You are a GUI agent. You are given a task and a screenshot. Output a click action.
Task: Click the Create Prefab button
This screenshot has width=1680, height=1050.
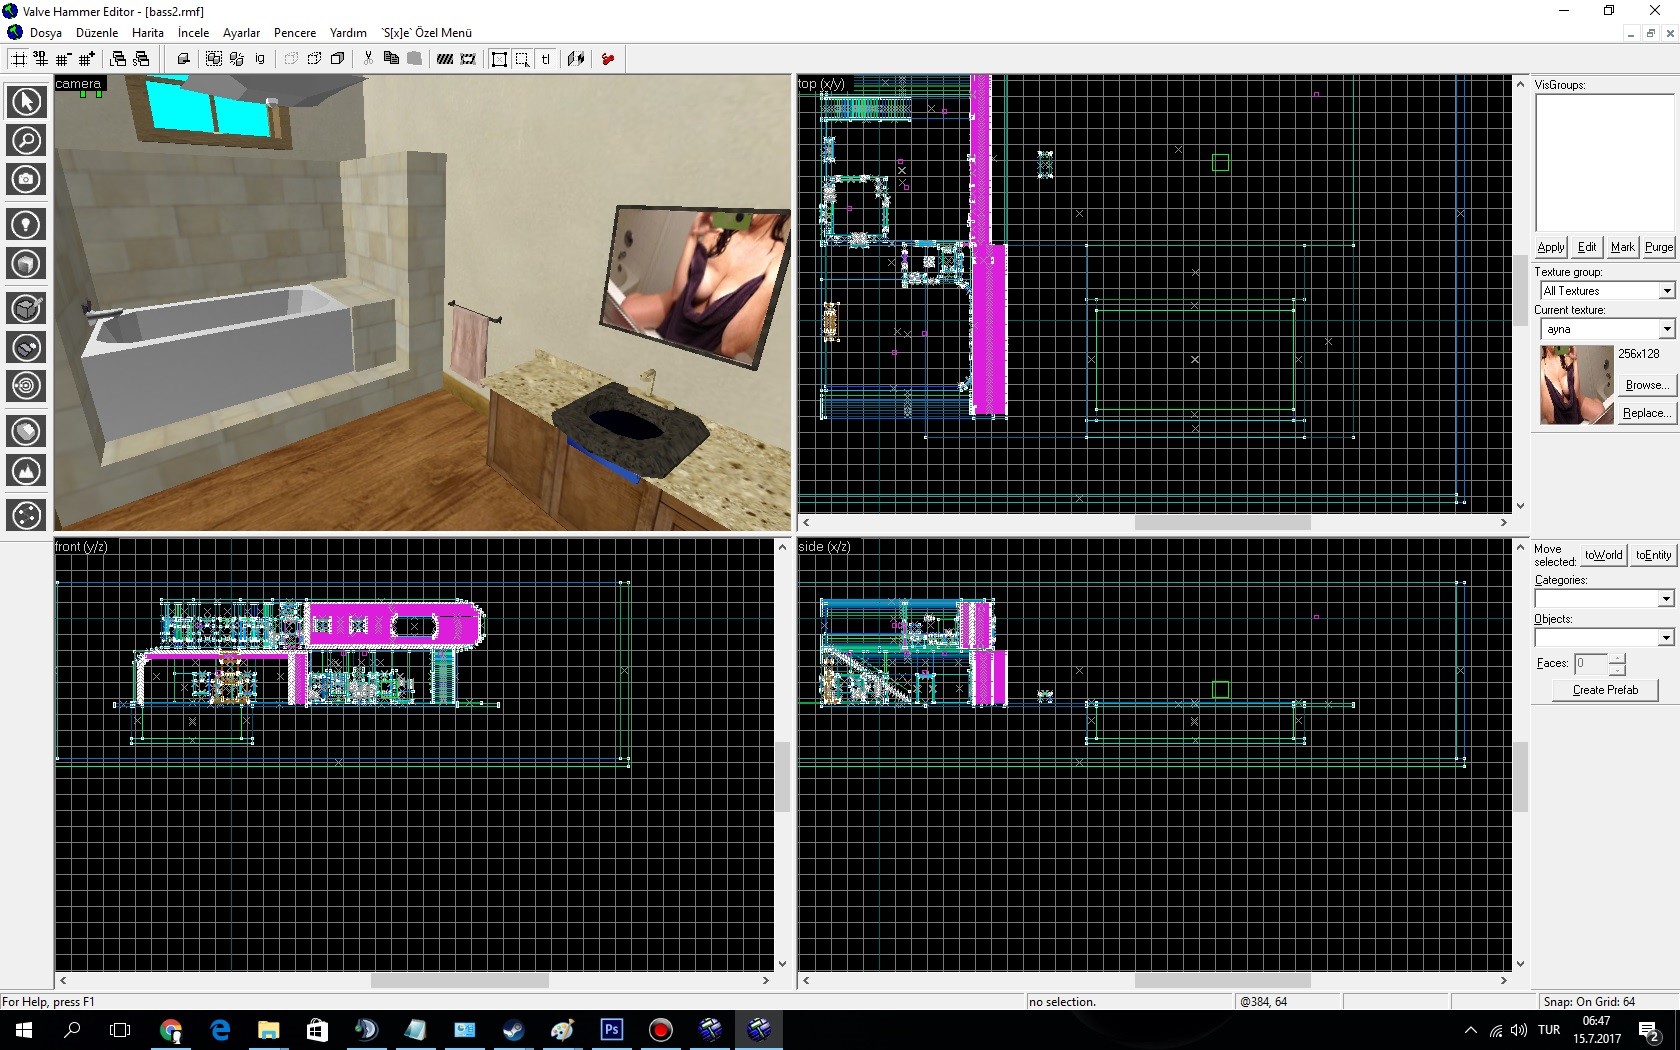click(1605, 690)
